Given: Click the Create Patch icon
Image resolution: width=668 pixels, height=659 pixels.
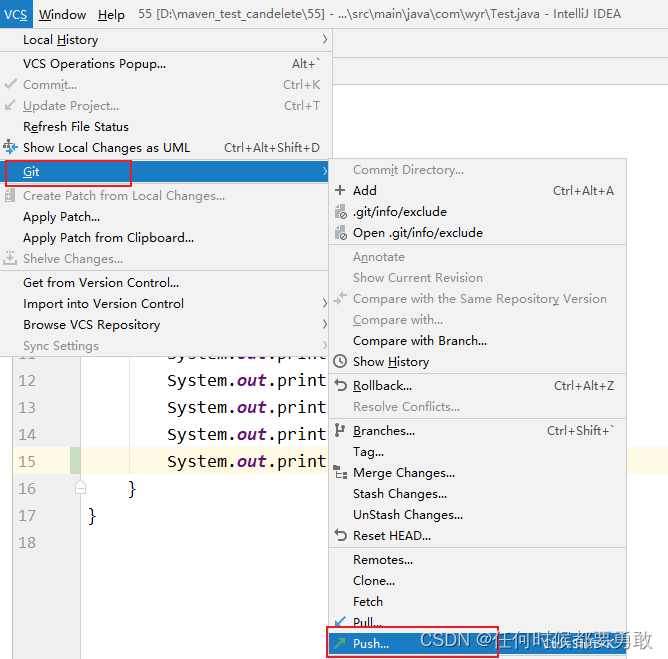Looking at the screenshot, I should [10, 196].
